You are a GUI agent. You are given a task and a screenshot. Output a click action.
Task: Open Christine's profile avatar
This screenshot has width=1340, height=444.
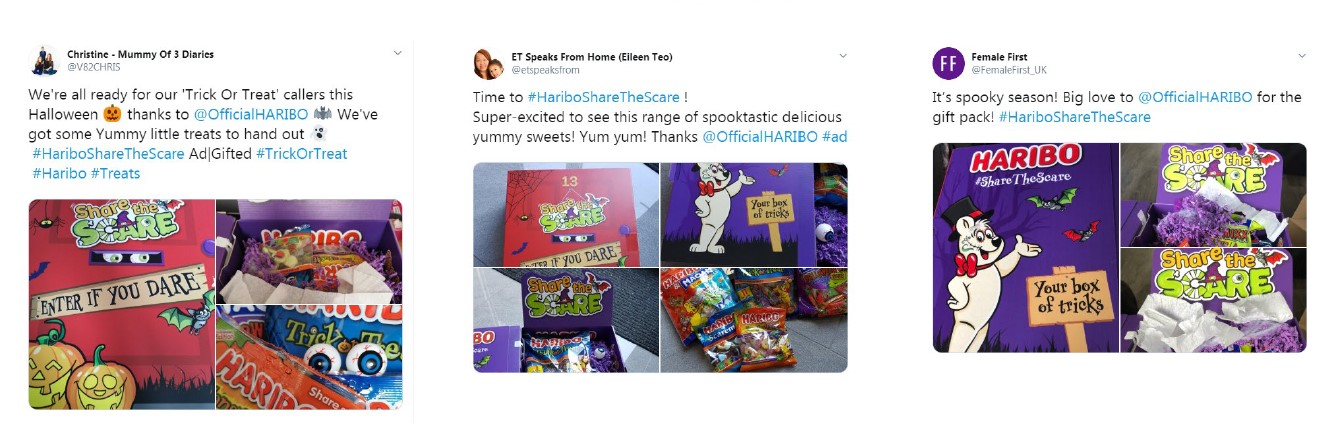point(44,61)
